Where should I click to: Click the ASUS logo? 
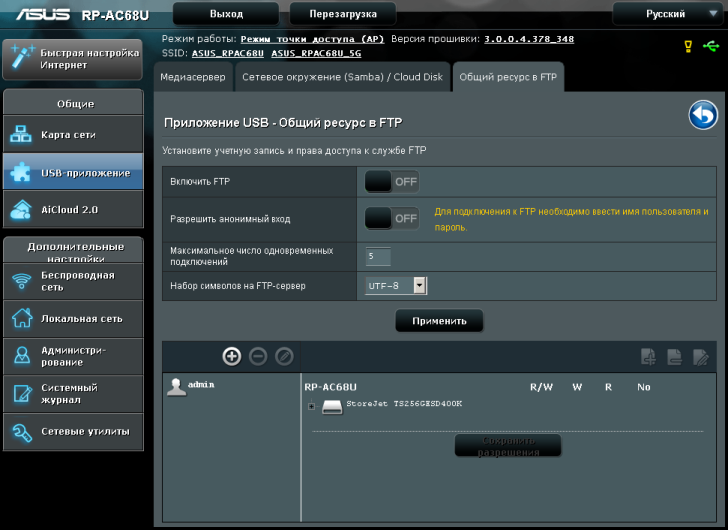tap(43, 15)
